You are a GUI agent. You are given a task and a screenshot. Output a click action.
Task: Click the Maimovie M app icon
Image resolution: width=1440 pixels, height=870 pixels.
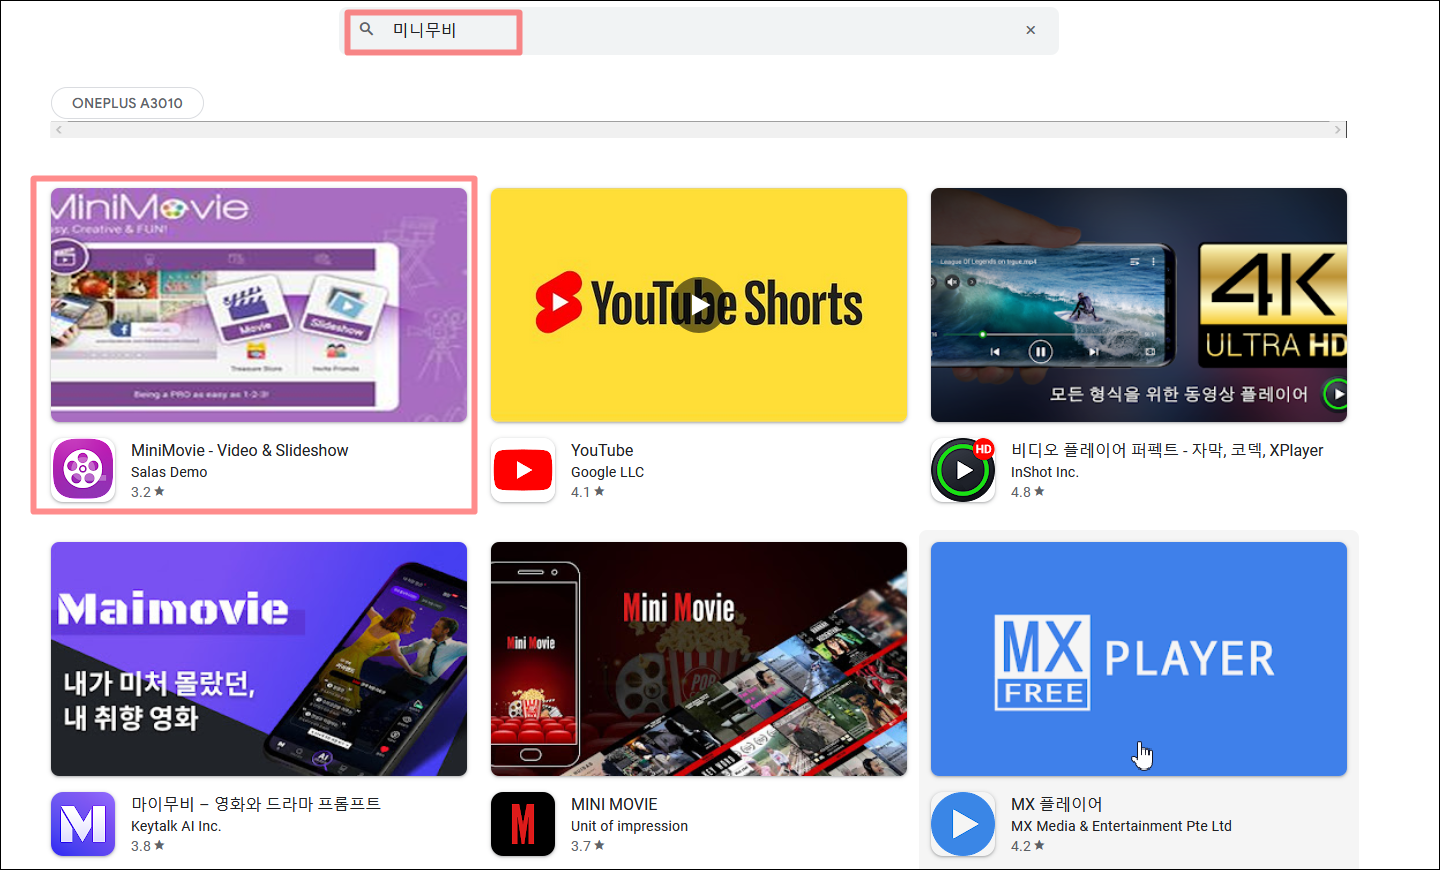(83, 823)
